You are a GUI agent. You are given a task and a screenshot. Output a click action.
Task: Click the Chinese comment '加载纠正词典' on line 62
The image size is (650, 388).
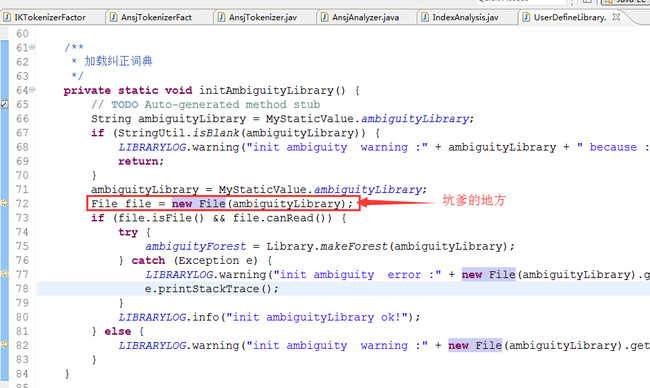pyautogui.click(x=119, y=61)
